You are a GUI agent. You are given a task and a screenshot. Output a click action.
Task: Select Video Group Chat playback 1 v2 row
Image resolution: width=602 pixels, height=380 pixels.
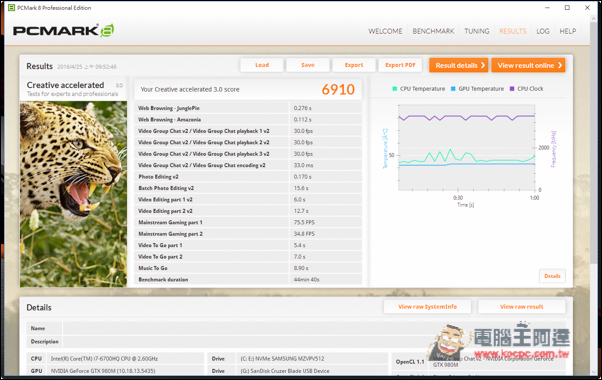tap(248, 131)
